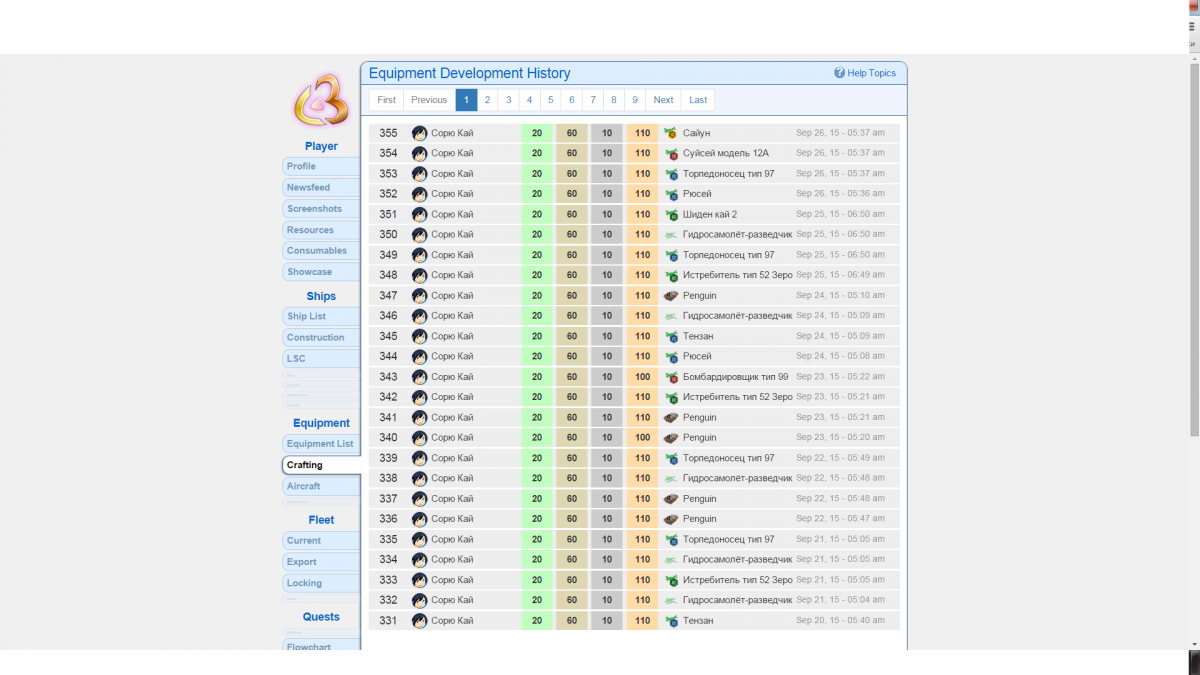Click the seaplane icon in row 350
This screenshot has height=675, width=1200.
pyautogui.click(x=671, y=235)
